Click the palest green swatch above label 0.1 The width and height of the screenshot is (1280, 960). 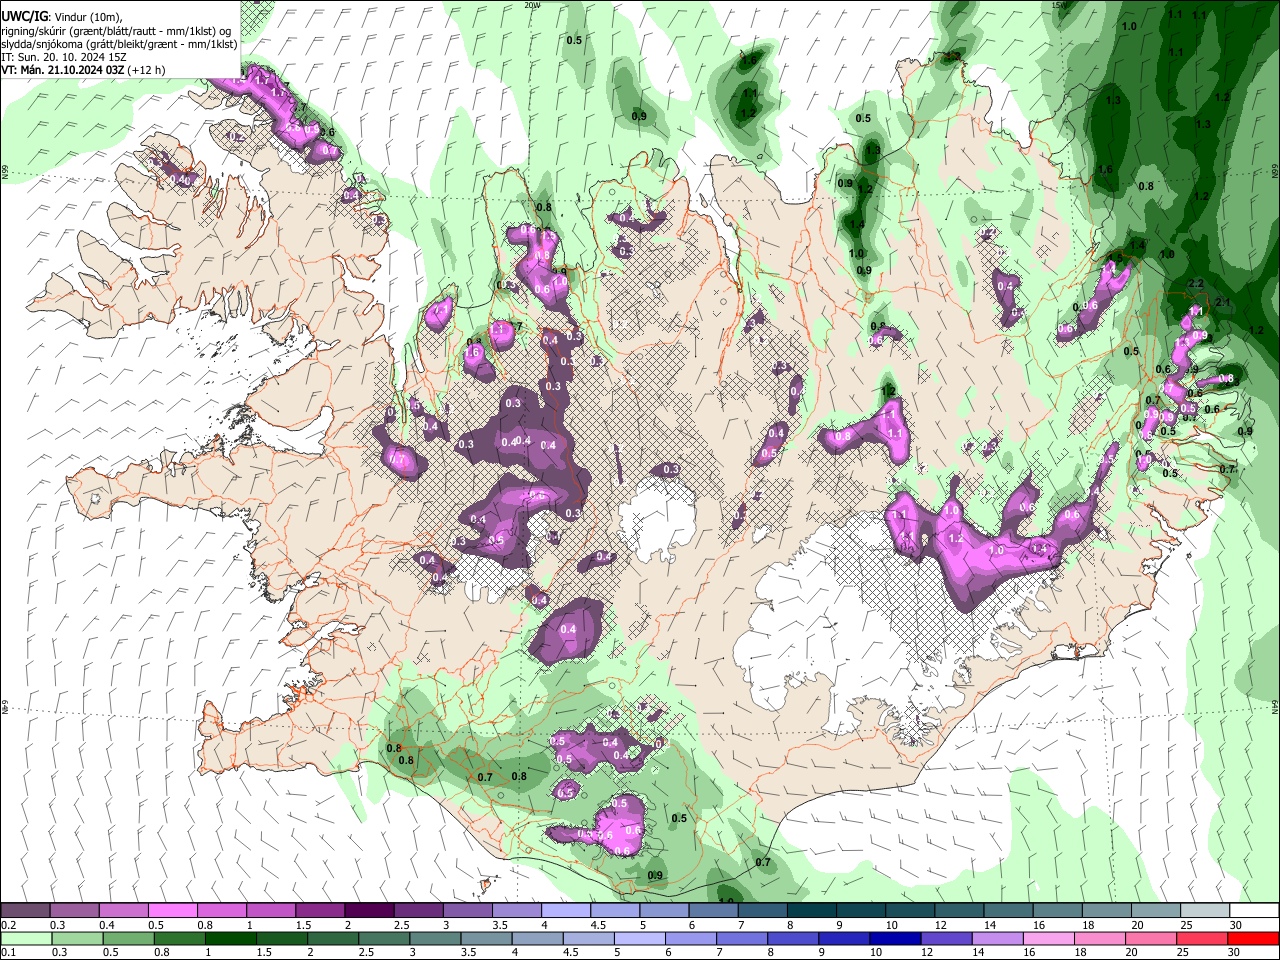[25, 938]
